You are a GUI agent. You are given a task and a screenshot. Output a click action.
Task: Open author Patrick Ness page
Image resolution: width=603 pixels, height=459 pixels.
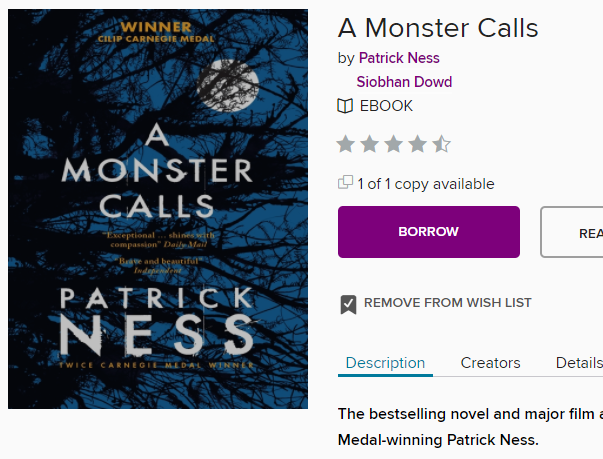pos(399,58)
